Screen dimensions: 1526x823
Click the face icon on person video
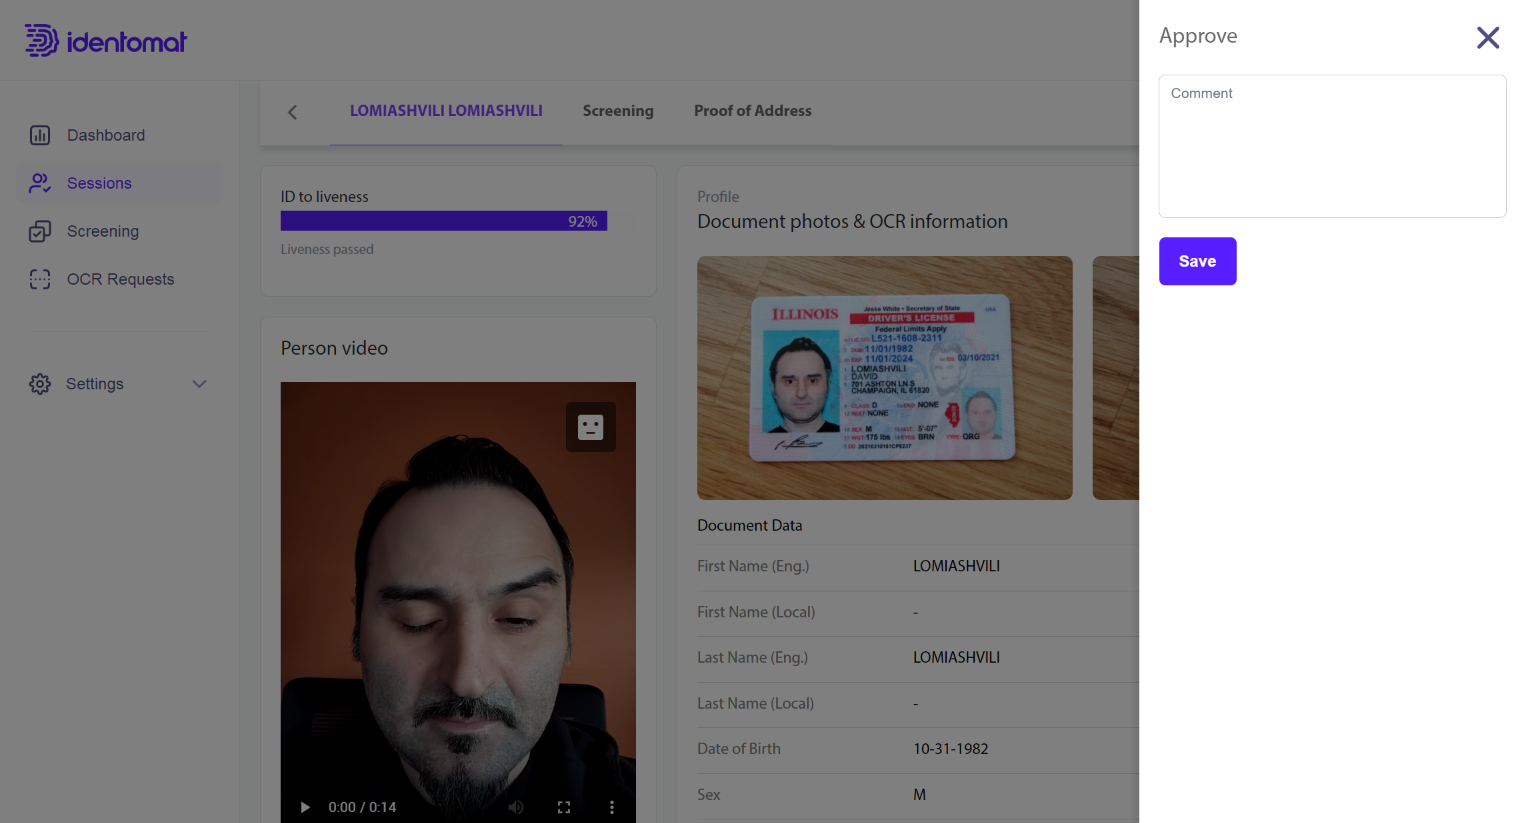pyautogui.click(x=591, y=427)
